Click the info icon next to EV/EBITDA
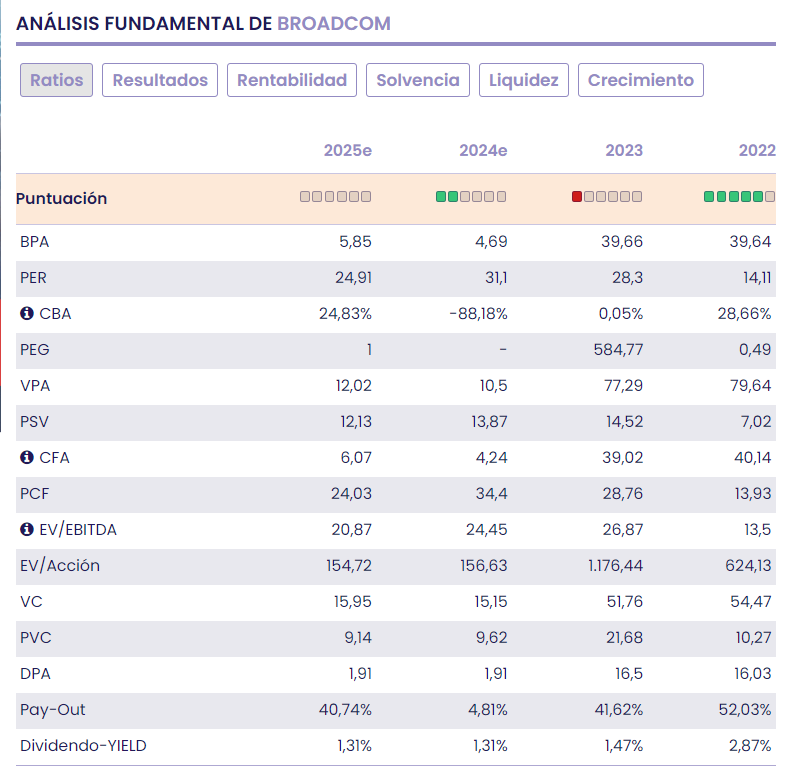The image size is (791, 776). pyautogui.click(x=27, y=530)
